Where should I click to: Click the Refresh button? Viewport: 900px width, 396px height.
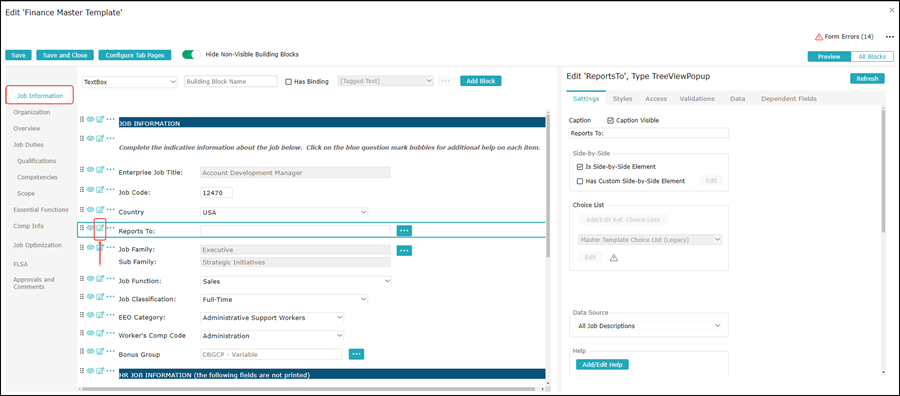tap(867, 79)
